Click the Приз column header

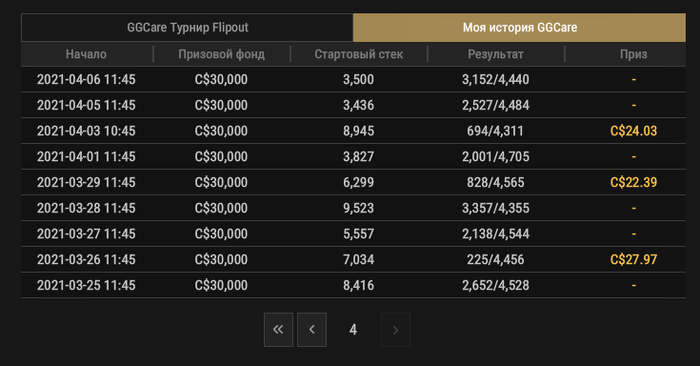tap(633, 54)
